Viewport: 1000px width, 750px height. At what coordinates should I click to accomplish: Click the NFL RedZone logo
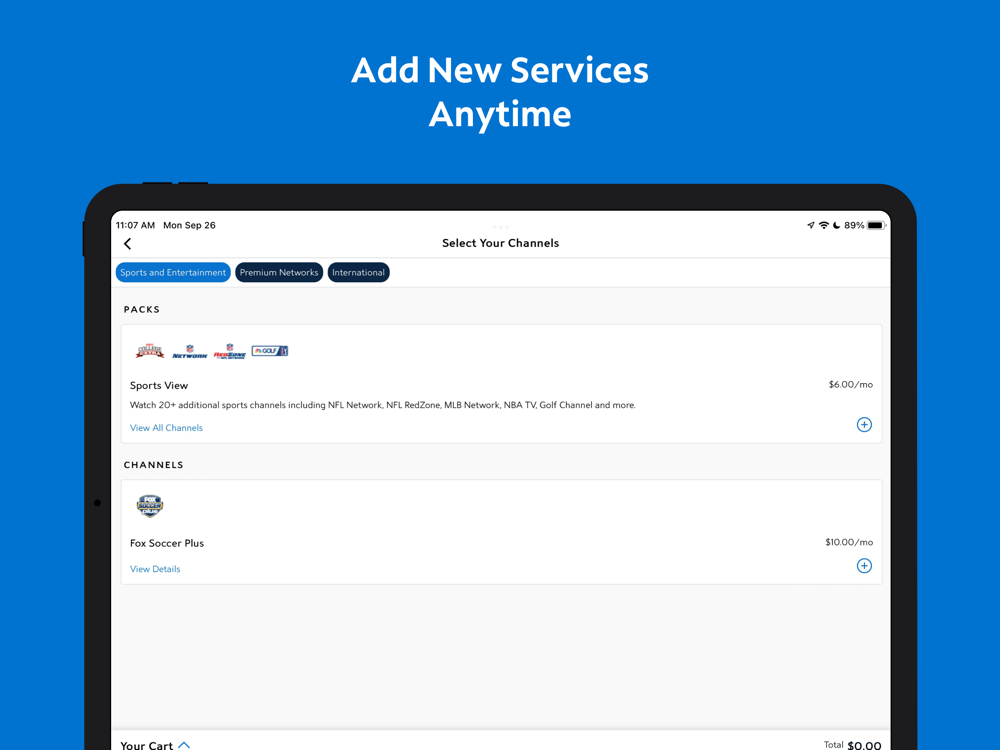(230, 351)
